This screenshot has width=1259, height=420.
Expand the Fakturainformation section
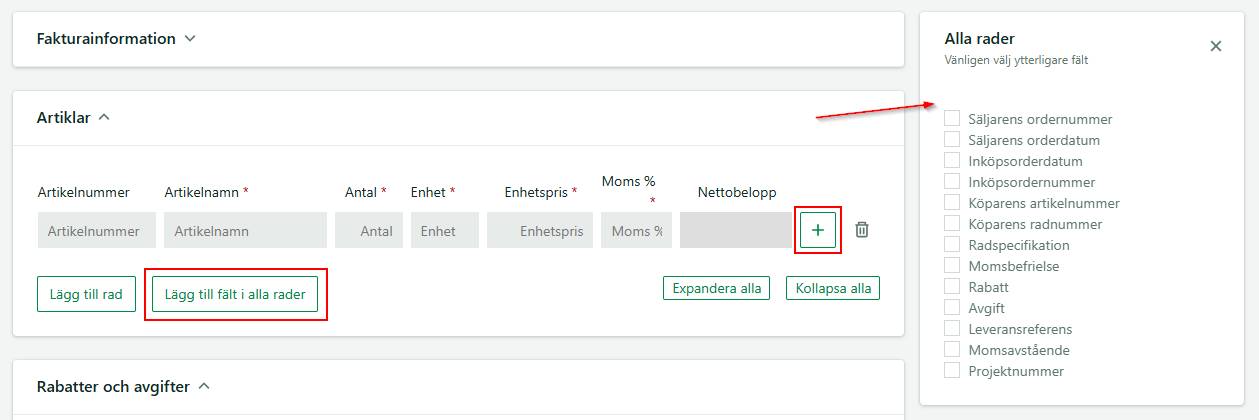[x=190, y=39]
